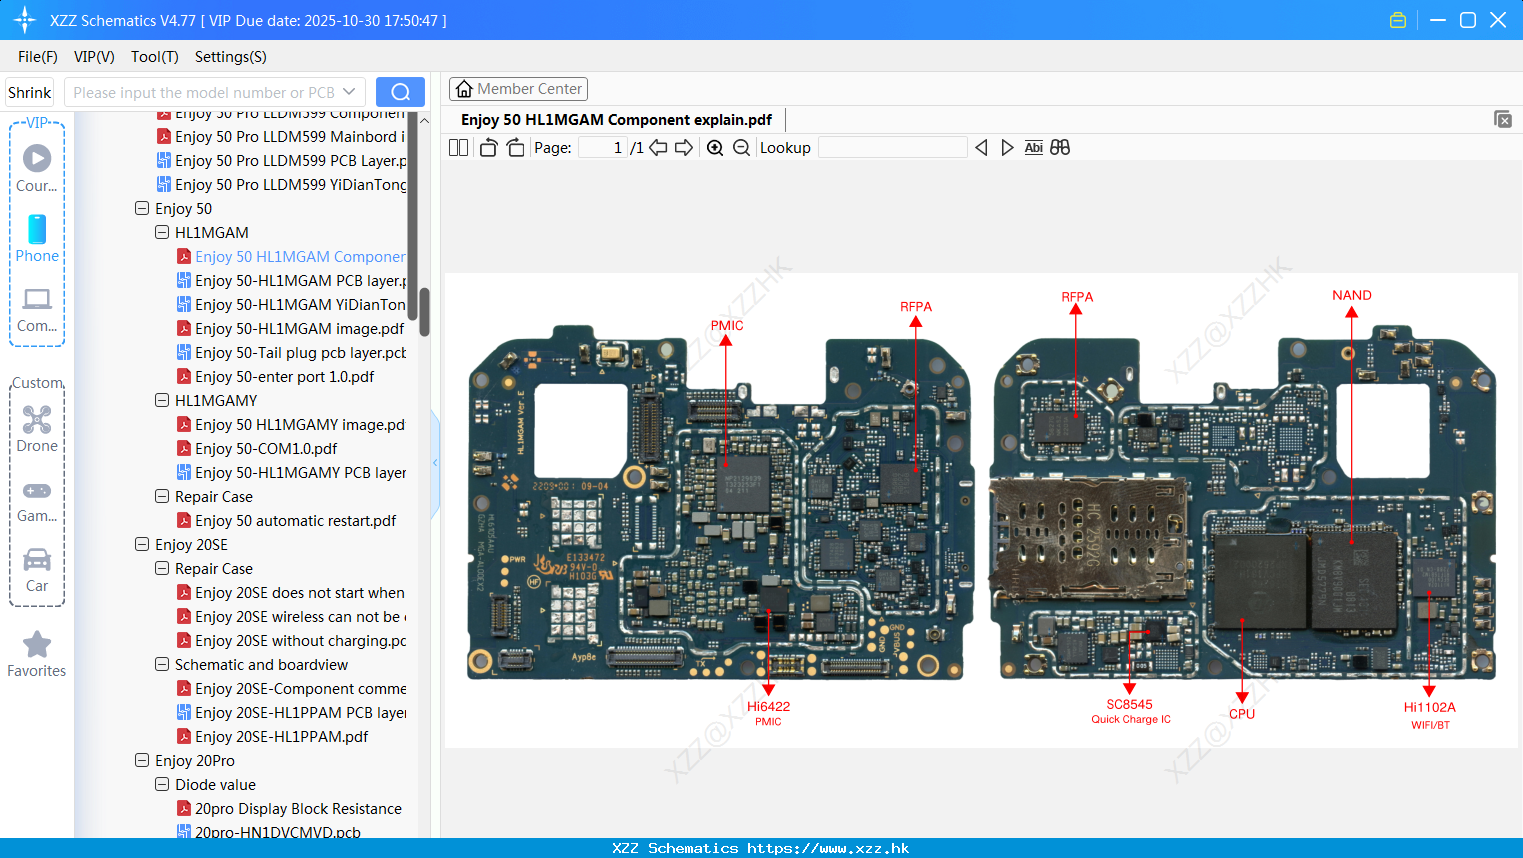Open Enjoy 50-COM1.0.pdf
This screenshot has width=1523, height=858.
point(257,448)
